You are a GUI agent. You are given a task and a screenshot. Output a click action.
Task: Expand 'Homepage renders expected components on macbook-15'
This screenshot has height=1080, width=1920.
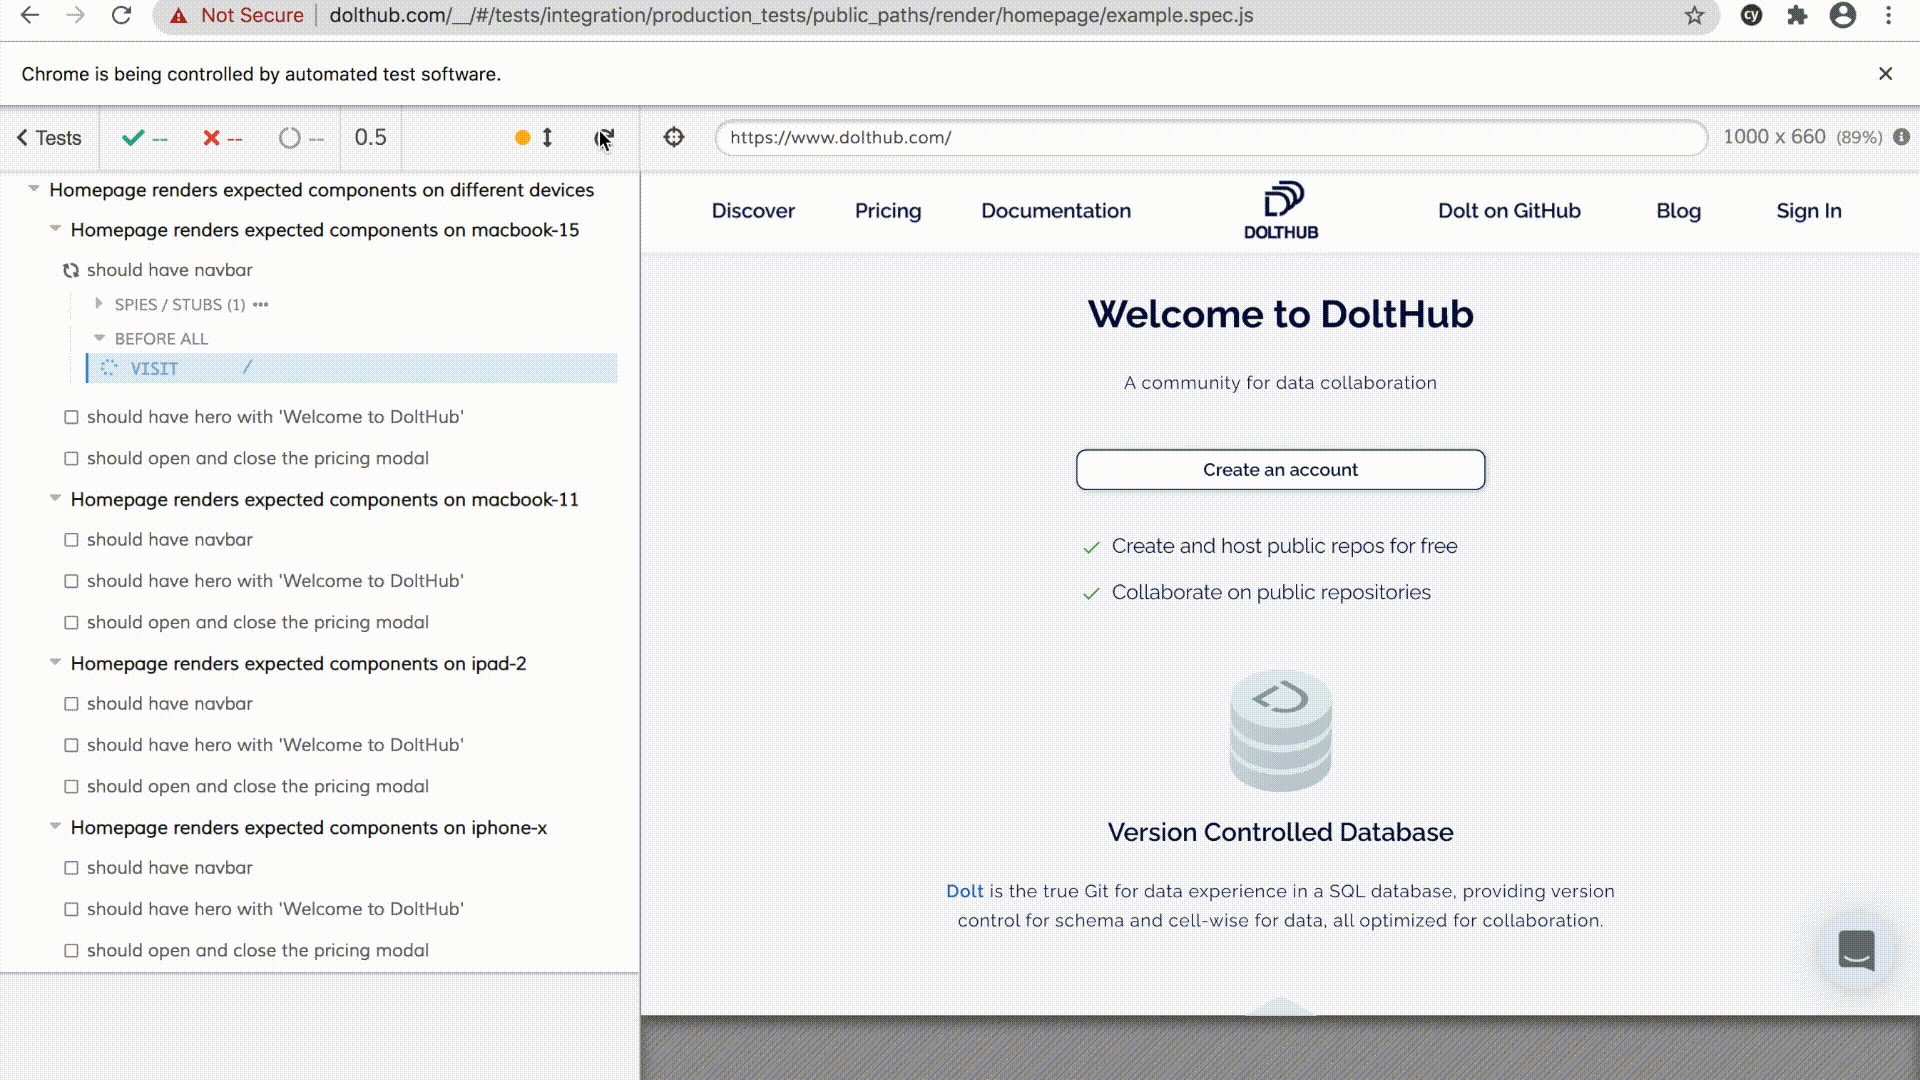54,228
